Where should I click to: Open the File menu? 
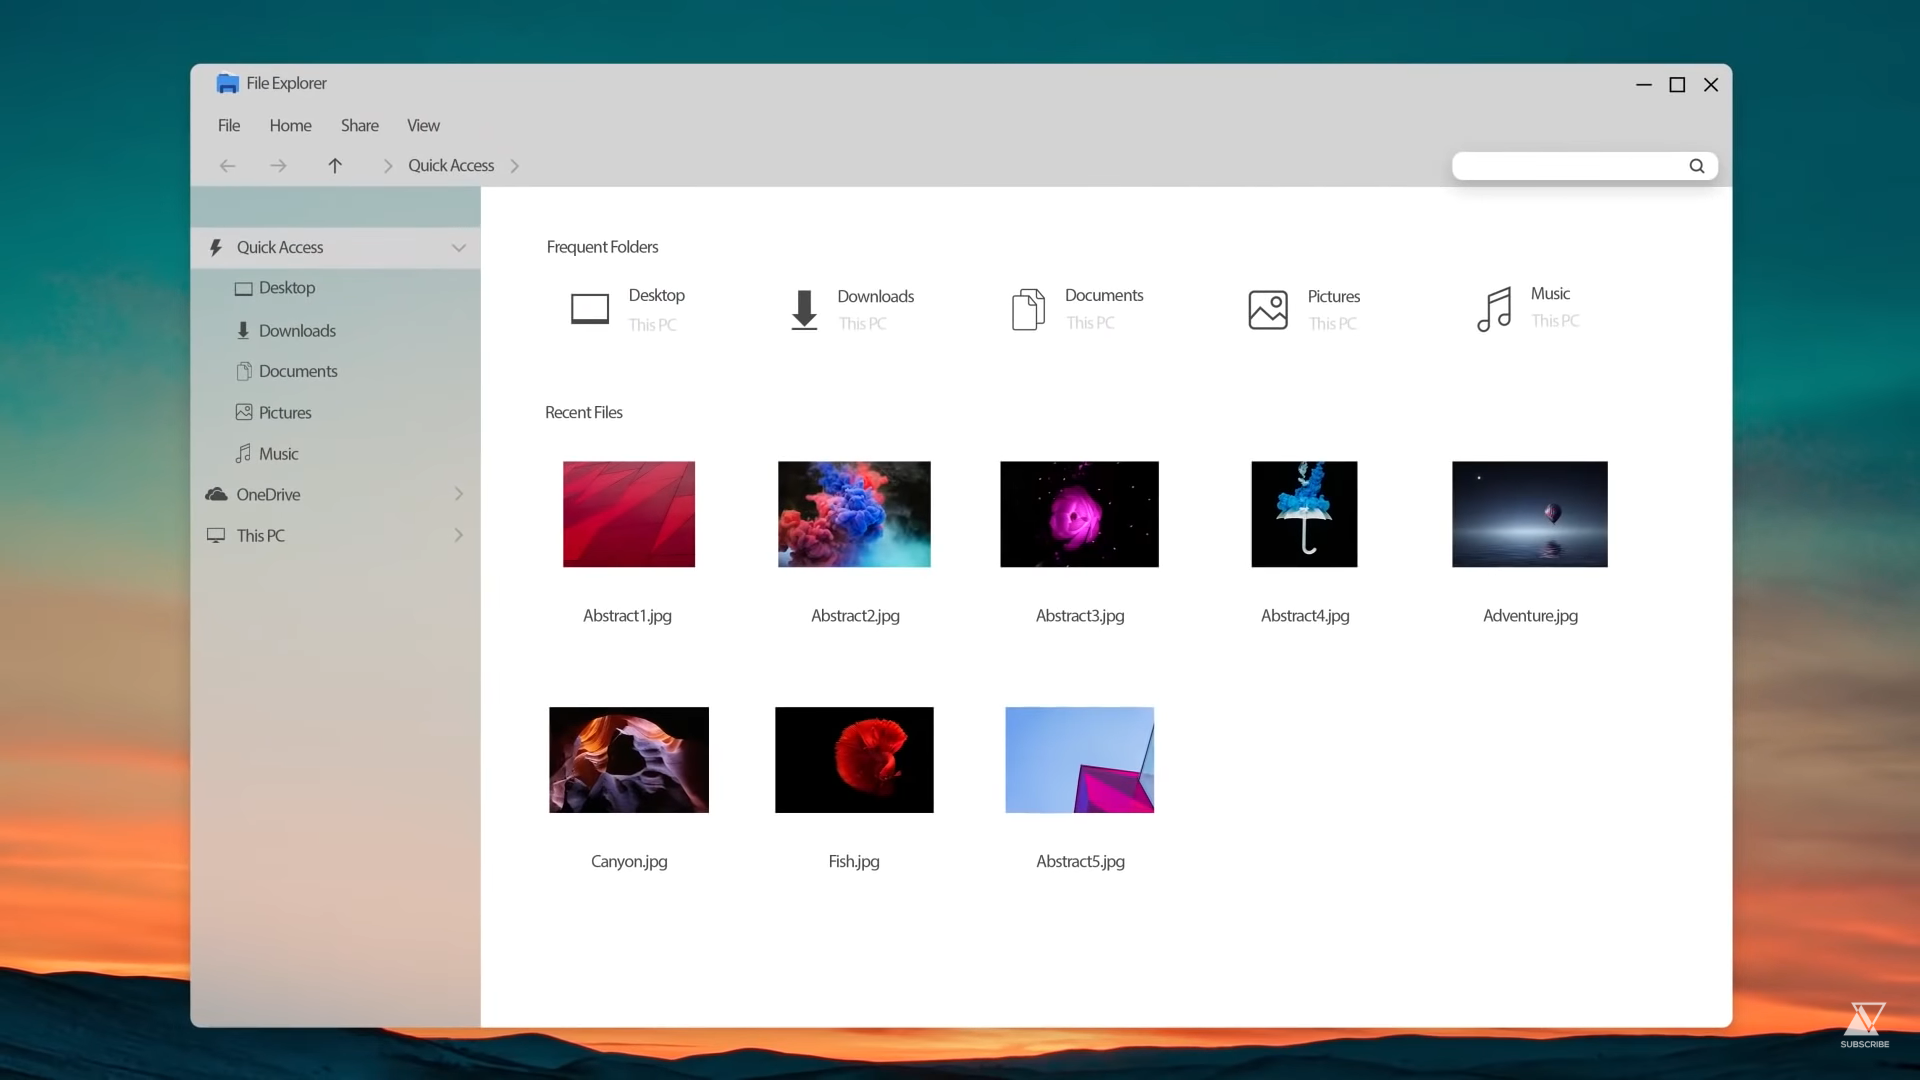[x=229, y=125]
